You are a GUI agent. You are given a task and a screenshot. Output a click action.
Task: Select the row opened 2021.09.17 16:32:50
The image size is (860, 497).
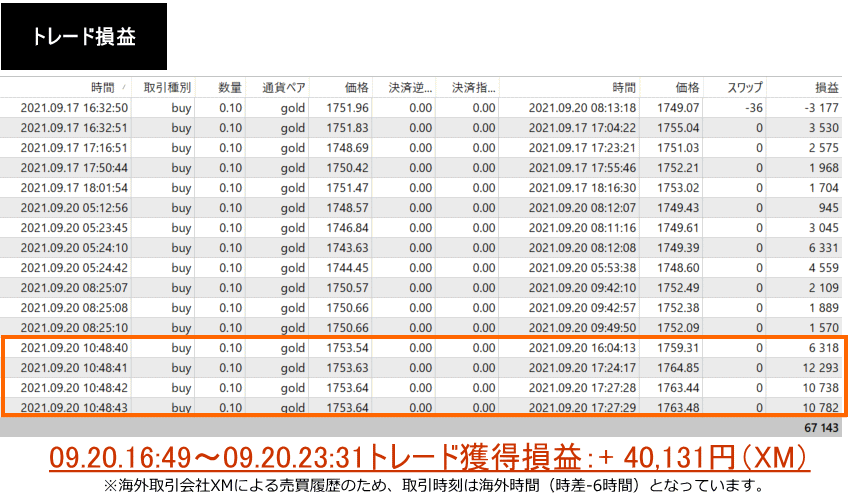pyautogui.click(x=74, y=108)
